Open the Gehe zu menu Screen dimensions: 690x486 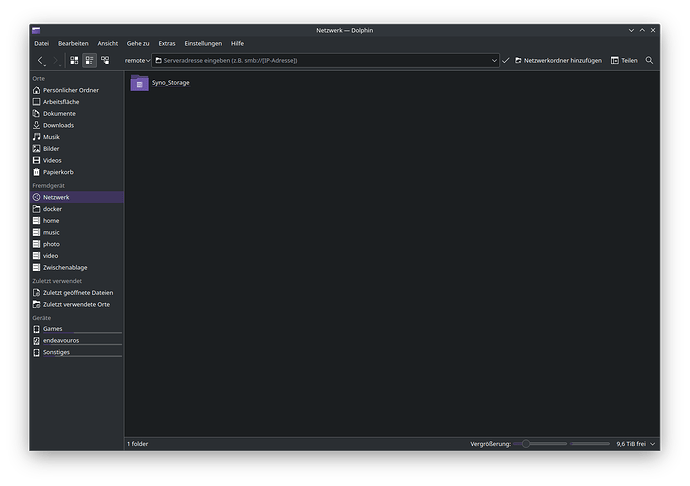[138, 43]
